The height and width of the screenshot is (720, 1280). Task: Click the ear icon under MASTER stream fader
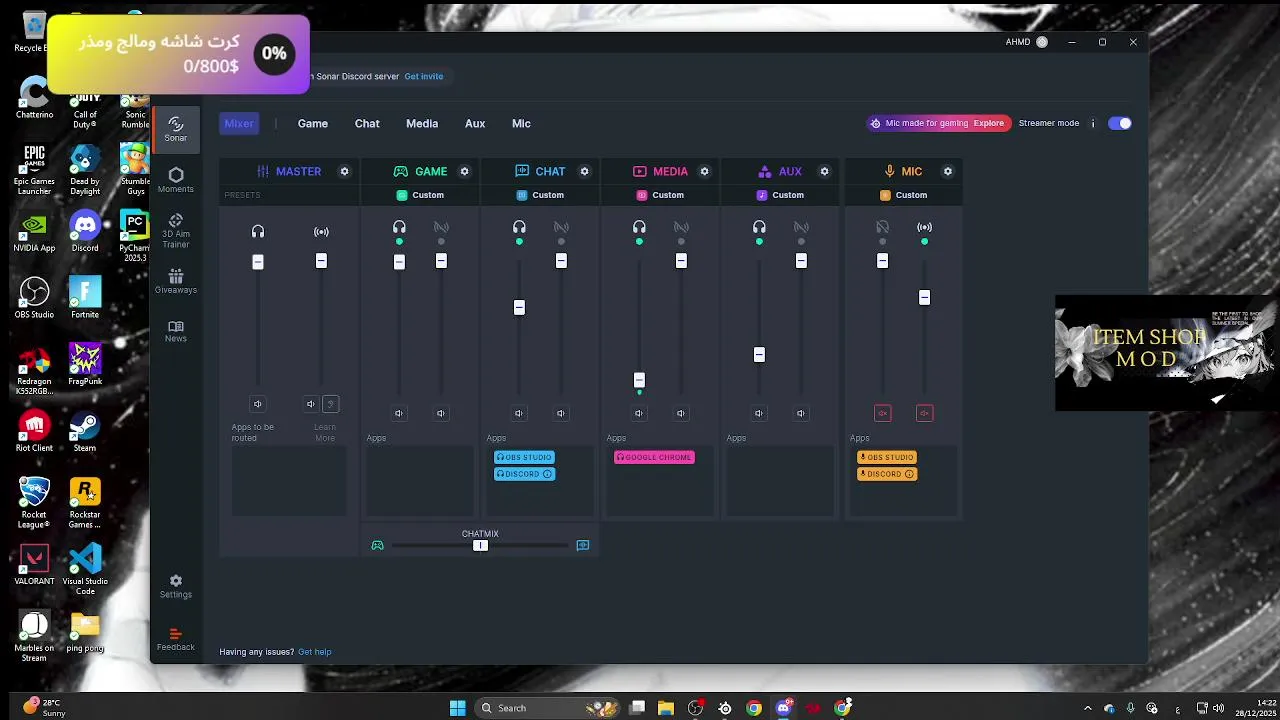point(331,404)
